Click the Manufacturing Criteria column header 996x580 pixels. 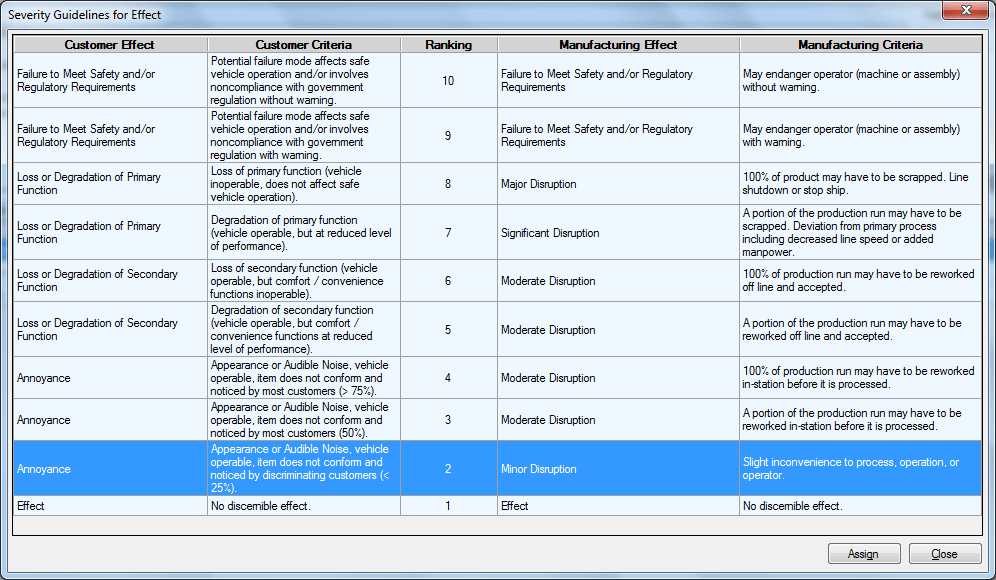point(860,45)
